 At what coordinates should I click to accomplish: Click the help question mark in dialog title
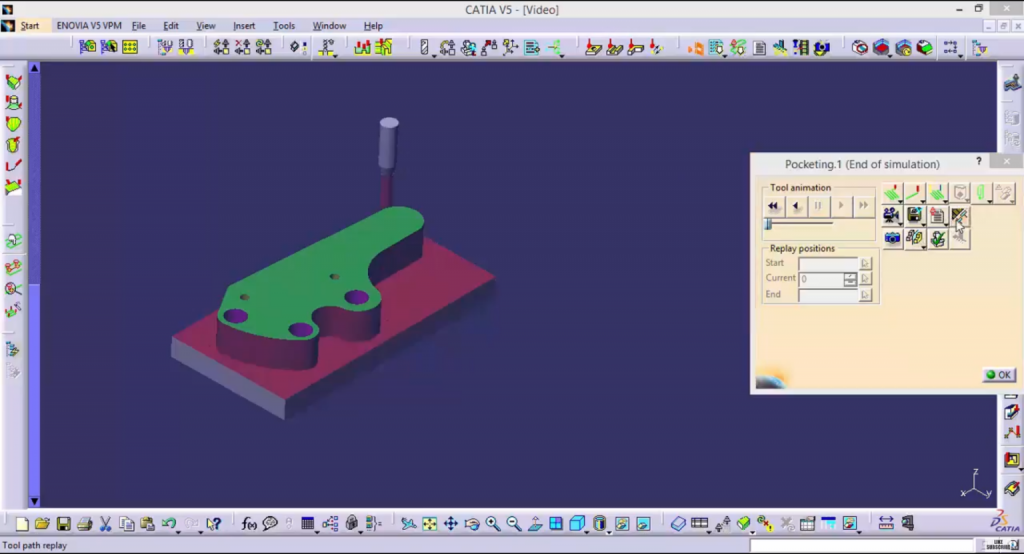pyautogui.click(x=979, y=162)
